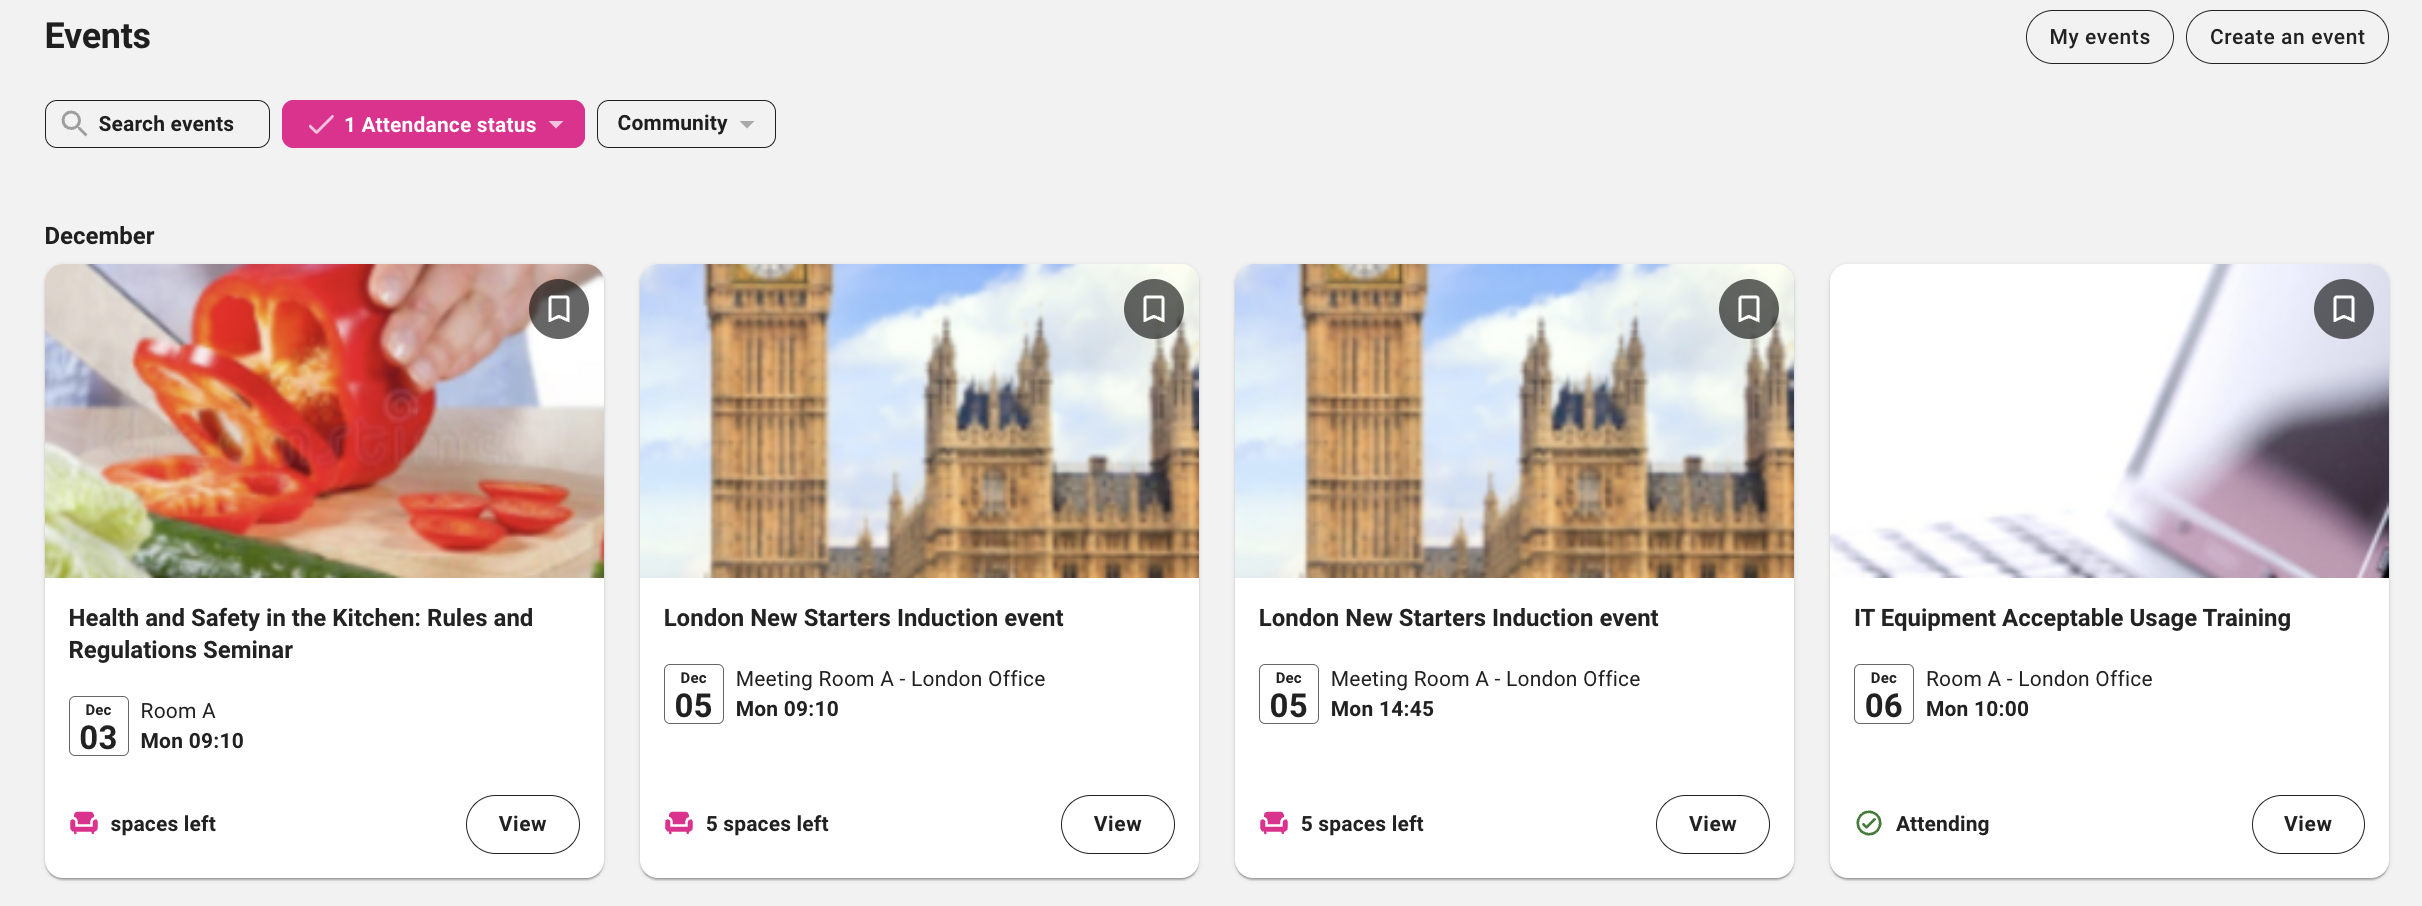
Task: View the Health and Safety Kitchen seminar
Action: point(522,824)
